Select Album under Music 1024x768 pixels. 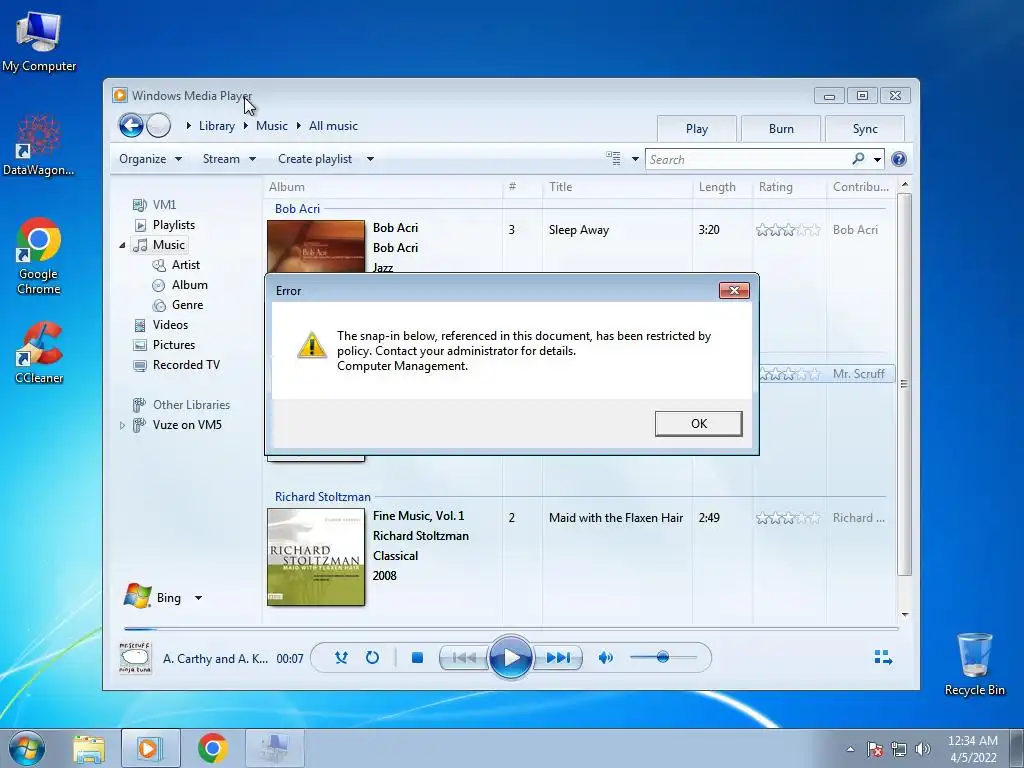180,285
